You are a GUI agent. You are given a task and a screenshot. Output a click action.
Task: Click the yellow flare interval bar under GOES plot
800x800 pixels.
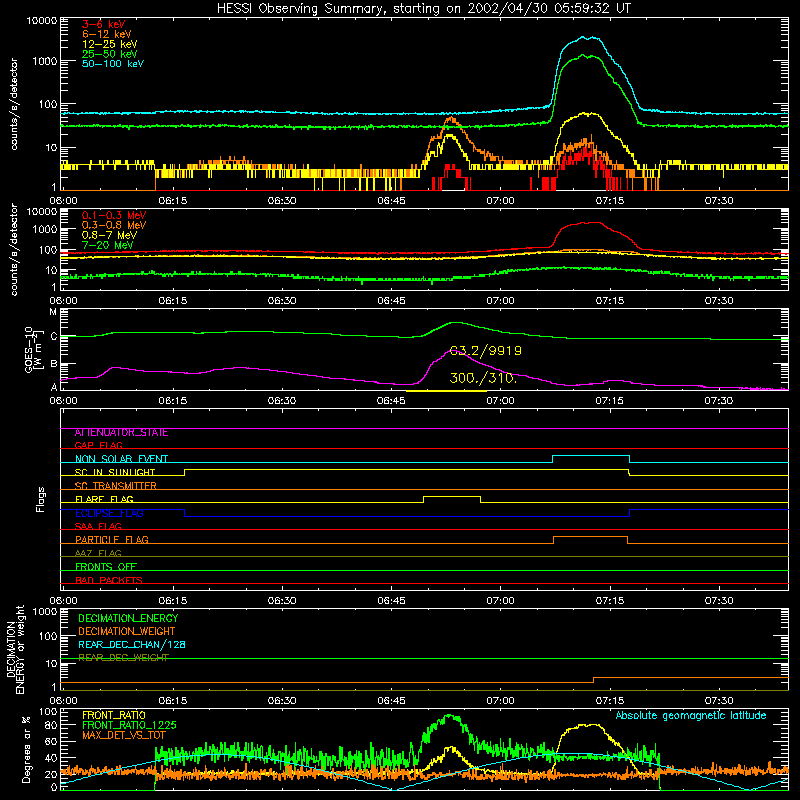click(446, 391)
